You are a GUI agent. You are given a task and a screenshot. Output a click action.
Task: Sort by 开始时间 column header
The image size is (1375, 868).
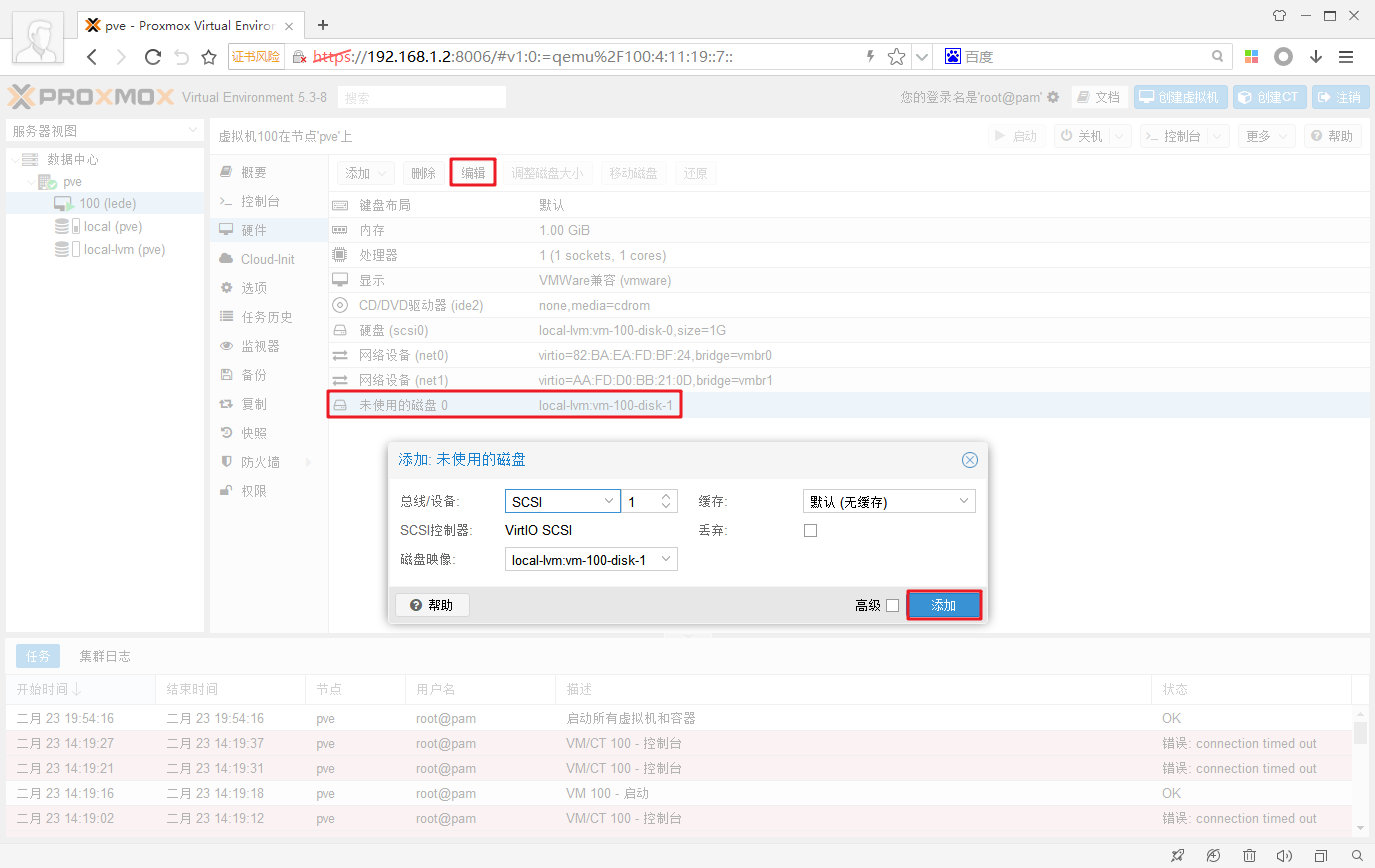(81, 689)
